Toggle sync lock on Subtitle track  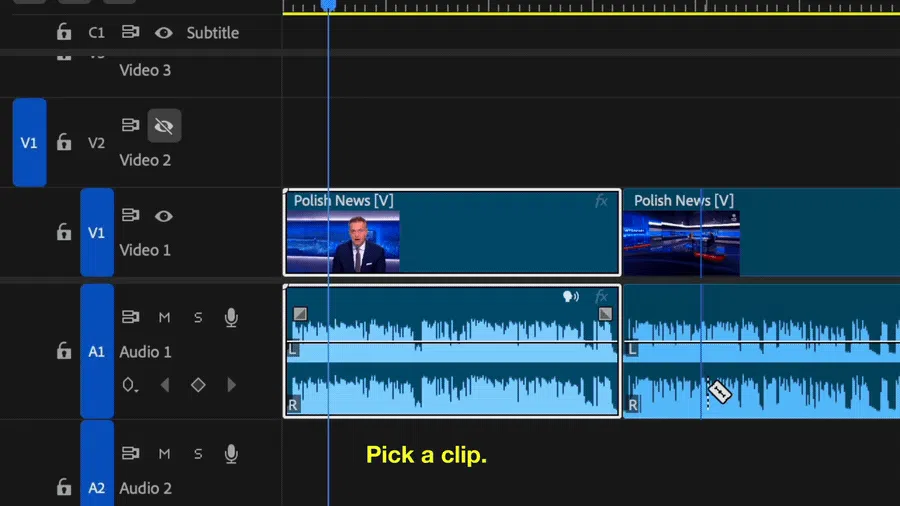(x=130, y=32)
